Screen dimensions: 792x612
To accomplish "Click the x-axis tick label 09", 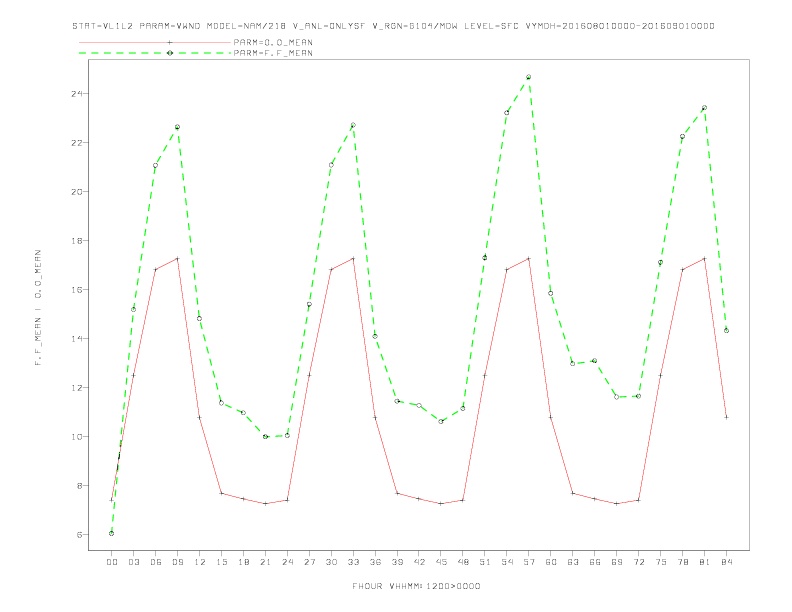I will pos(177,562).
